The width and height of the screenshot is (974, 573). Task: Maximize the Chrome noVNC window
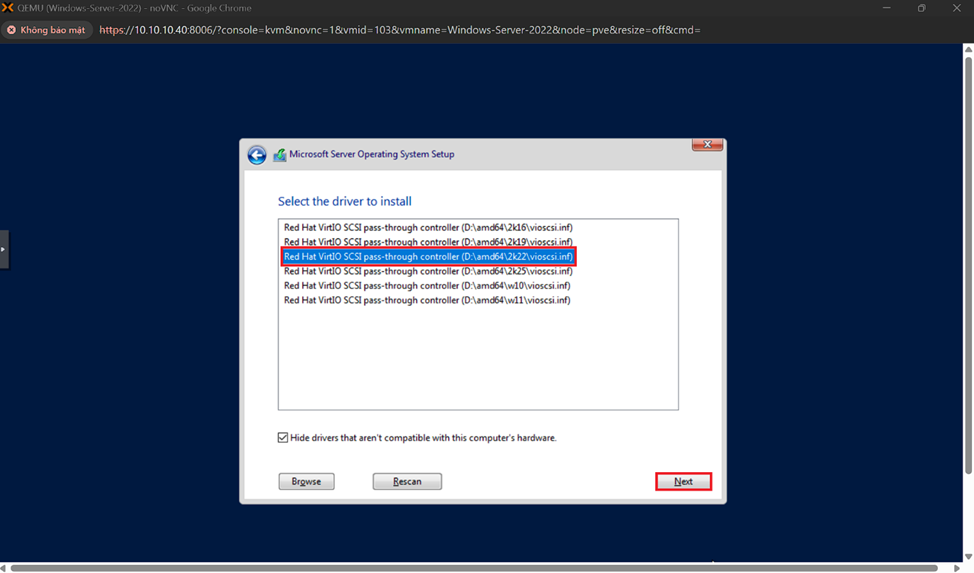pos(921,8)
